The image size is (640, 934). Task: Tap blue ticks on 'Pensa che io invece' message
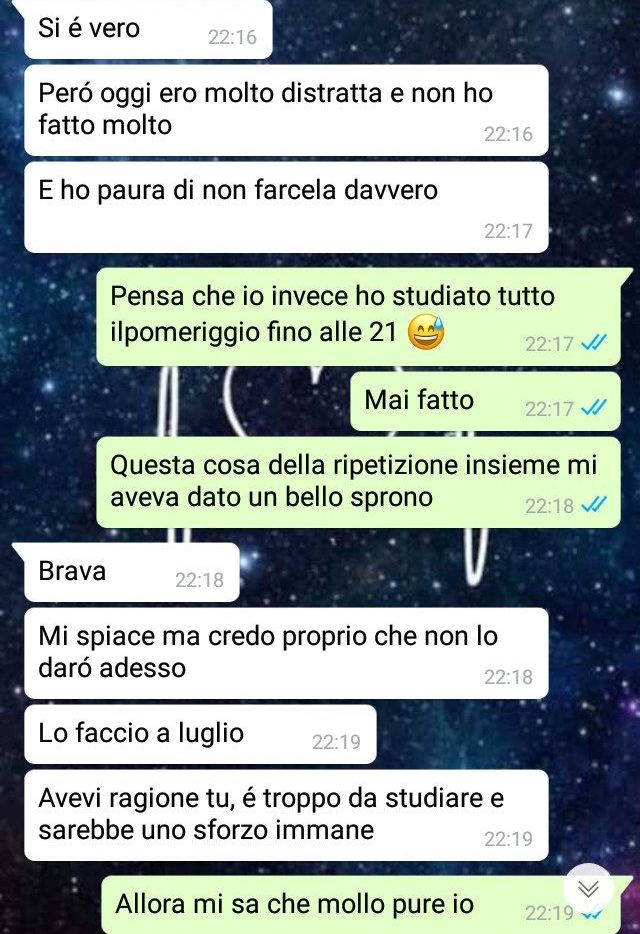(x=594, y=343)
